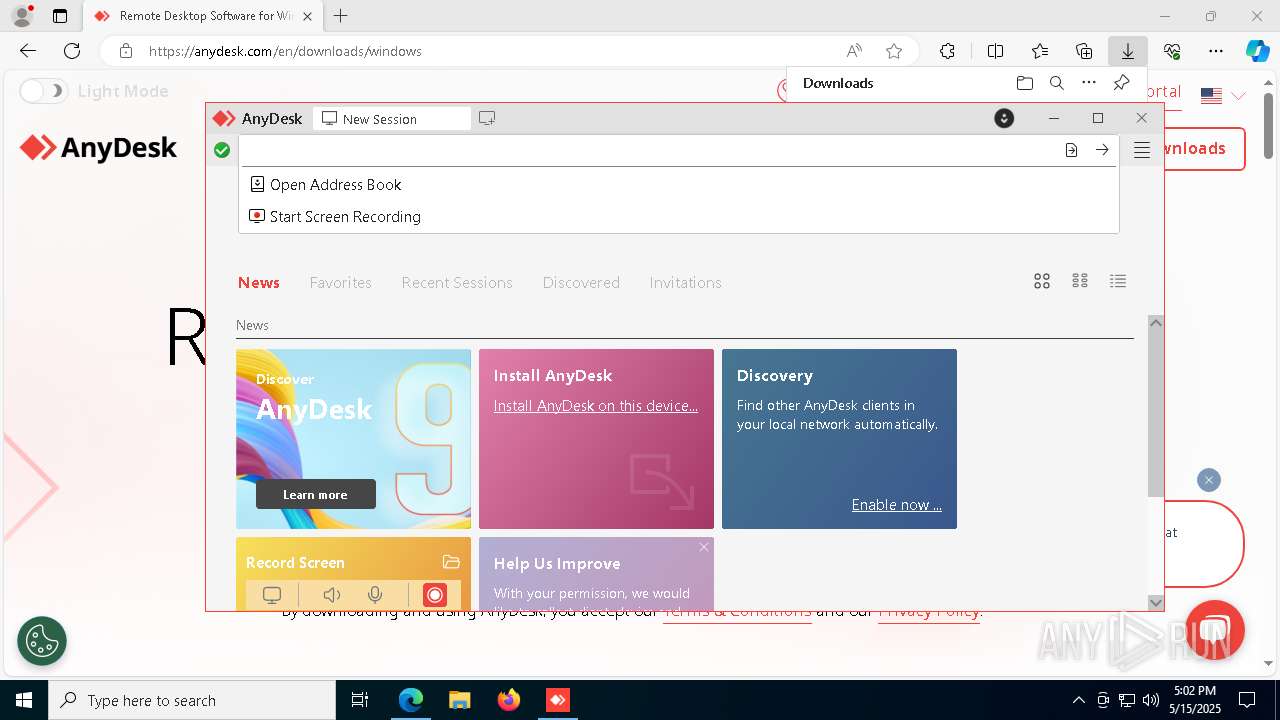Open the Record Screen folder icon
1280x720 pixels.
451,562
